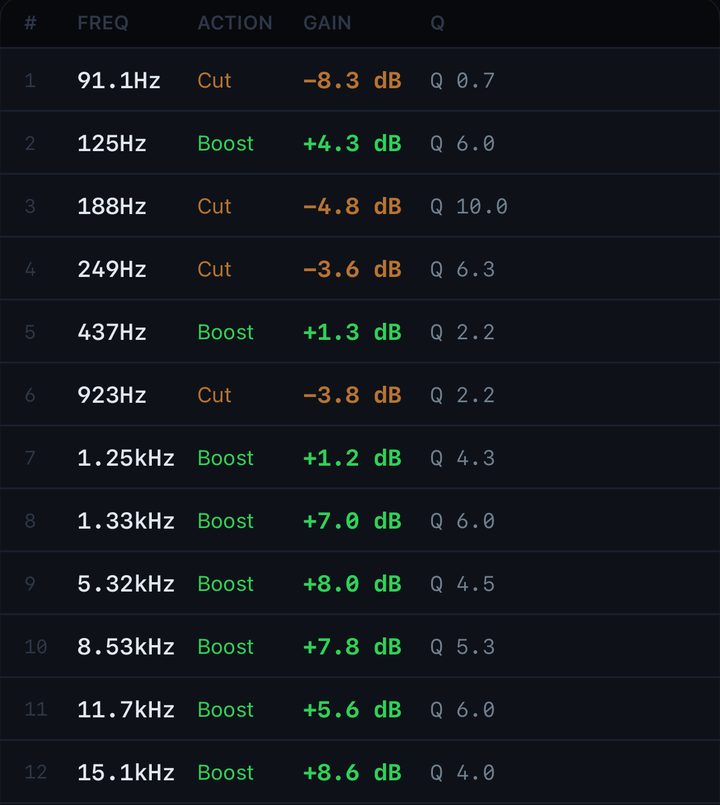Click the Boost label in the 8.53kHz row
720x805 pixels.
point(225,647)
